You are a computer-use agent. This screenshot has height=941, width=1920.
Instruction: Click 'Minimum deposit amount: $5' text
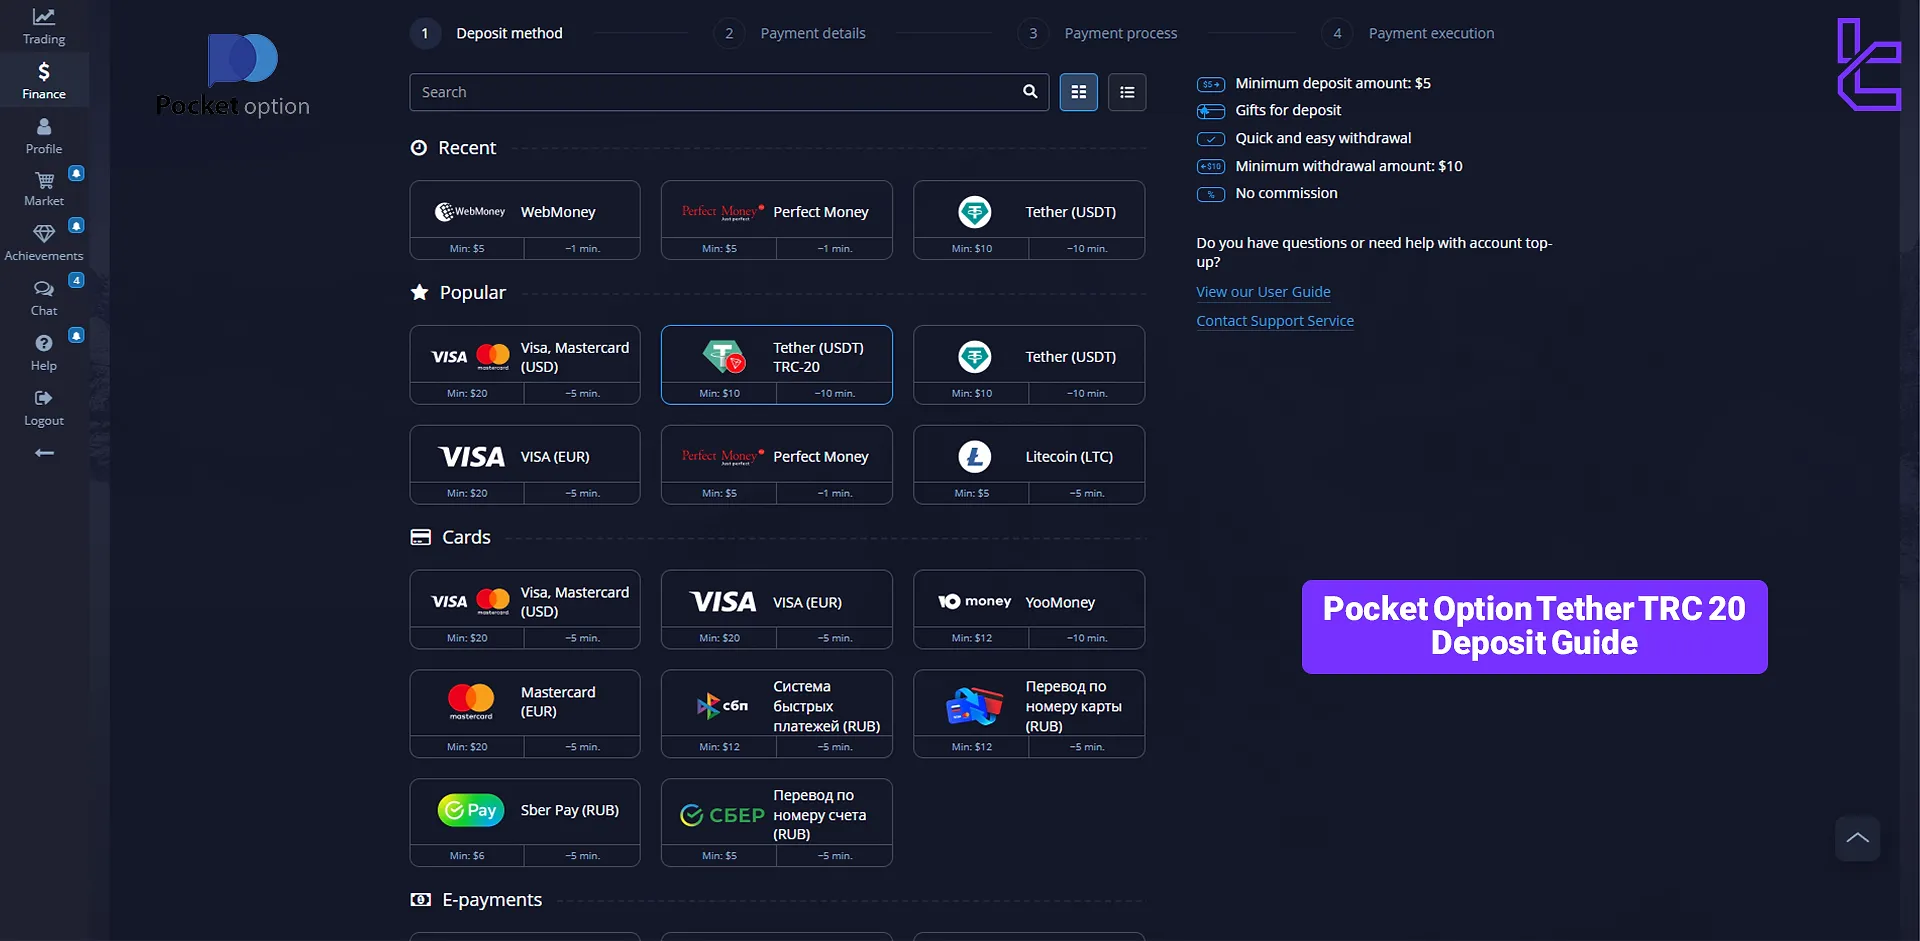tap(1333, 83)
